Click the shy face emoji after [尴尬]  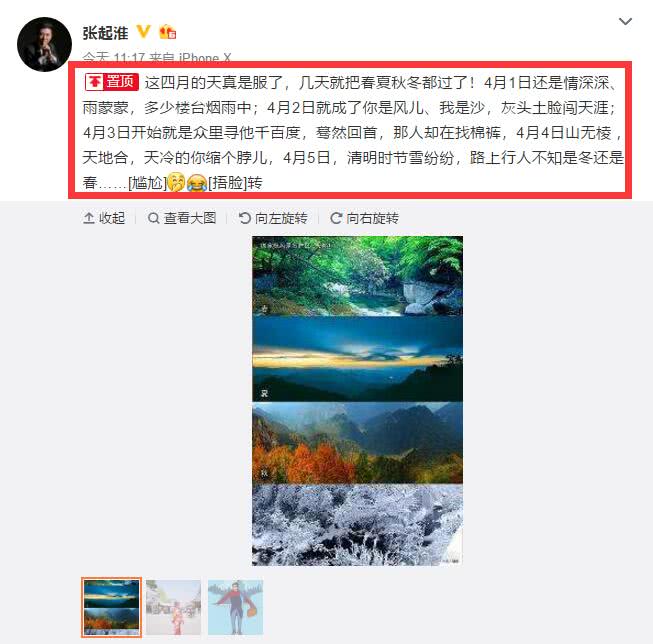coord(176,182)
